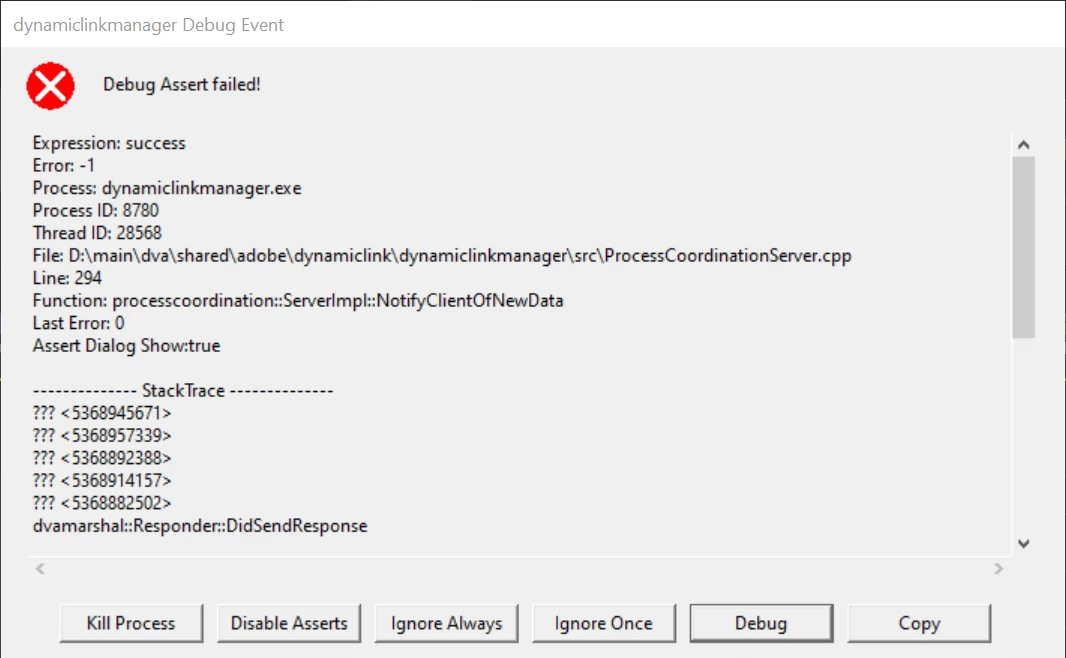This screenshot has width=1066, height=658.
Task: Click stack entry <5368882502>
Action: 102,502
